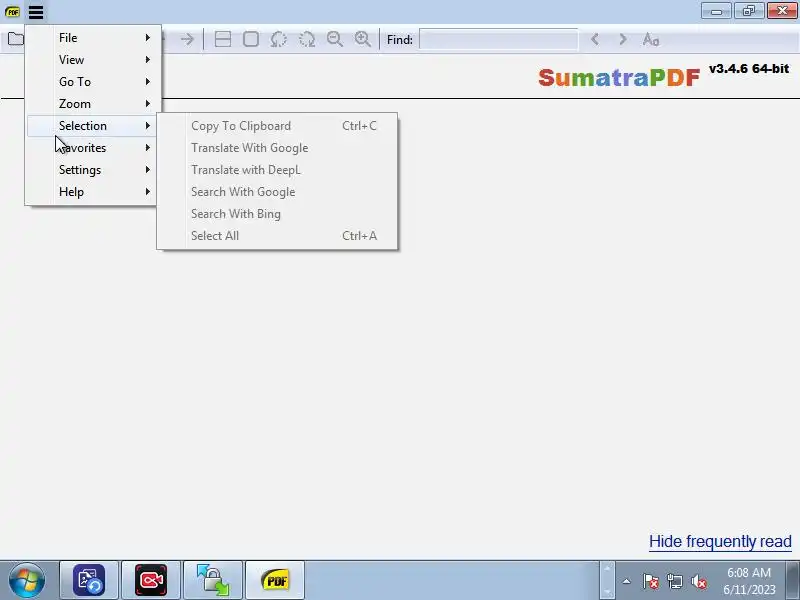Open the Windows Start button
The width and height of the screenshot is (800, 600).
click(27, 580)
